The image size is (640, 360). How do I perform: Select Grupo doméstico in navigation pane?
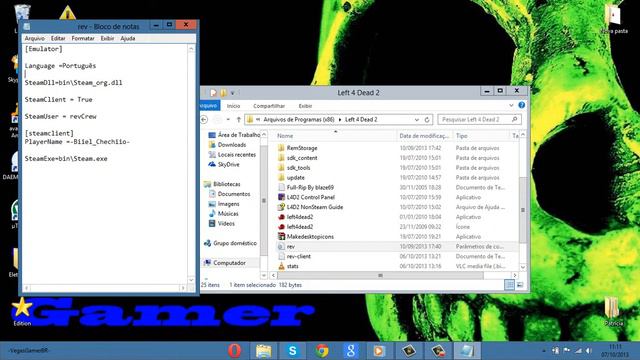(231, 243)
